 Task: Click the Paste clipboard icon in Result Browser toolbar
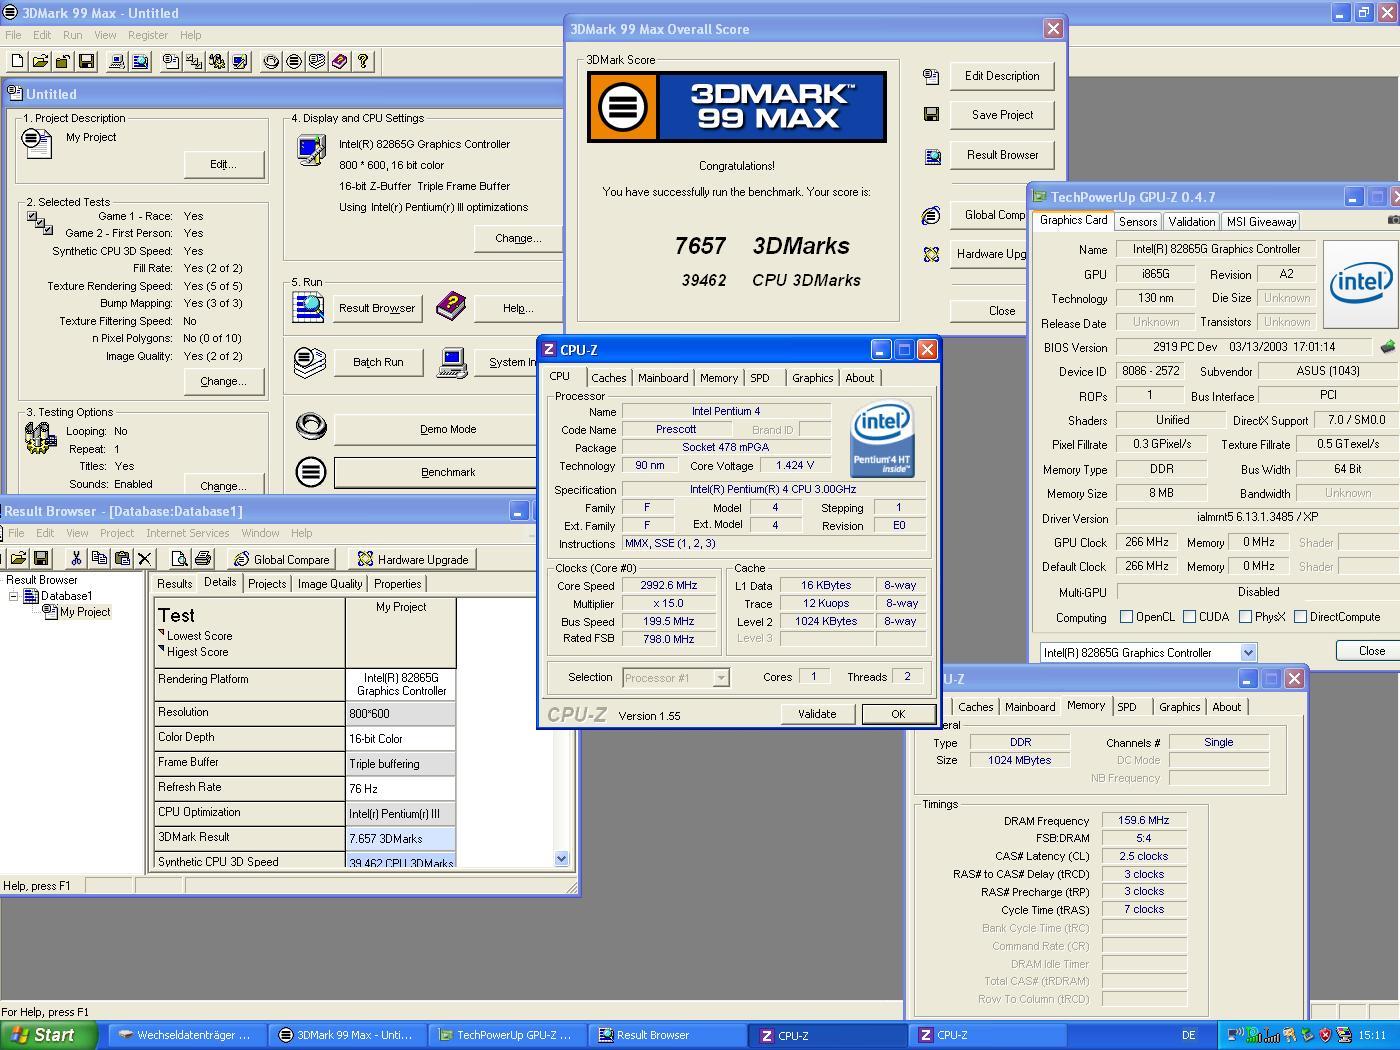122,558
